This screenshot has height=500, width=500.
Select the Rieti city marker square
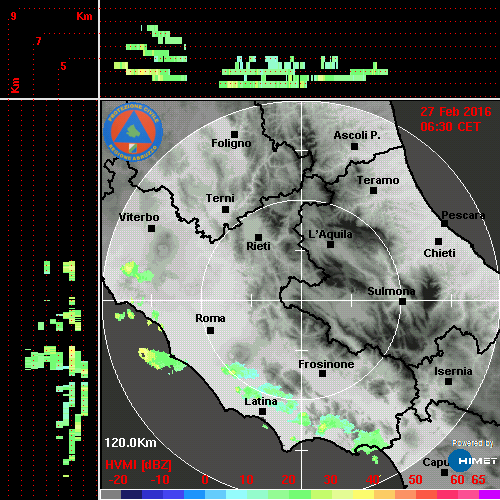(258, 237)
